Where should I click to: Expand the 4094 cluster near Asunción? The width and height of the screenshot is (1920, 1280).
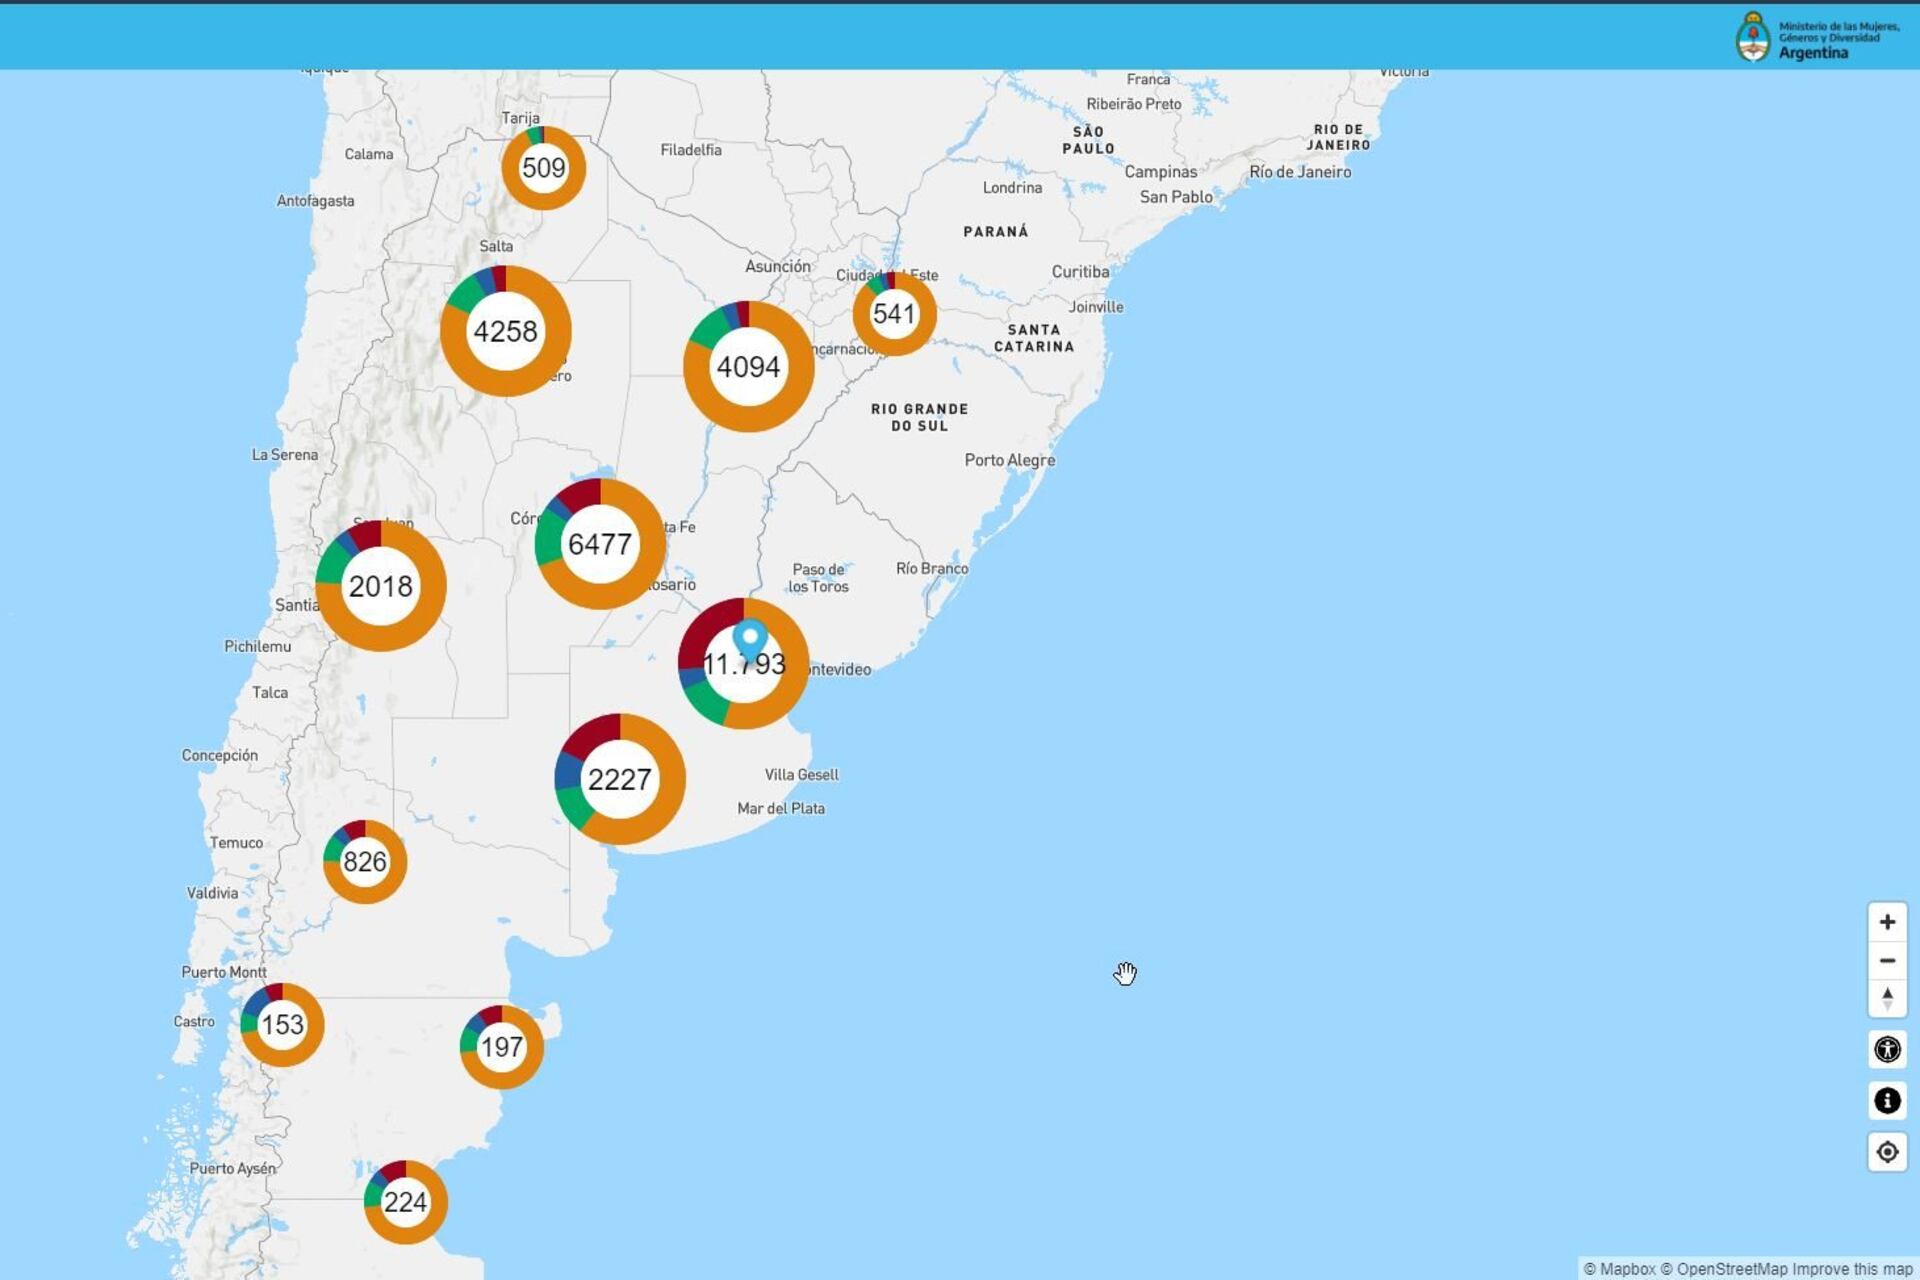(x=748, y=367)
